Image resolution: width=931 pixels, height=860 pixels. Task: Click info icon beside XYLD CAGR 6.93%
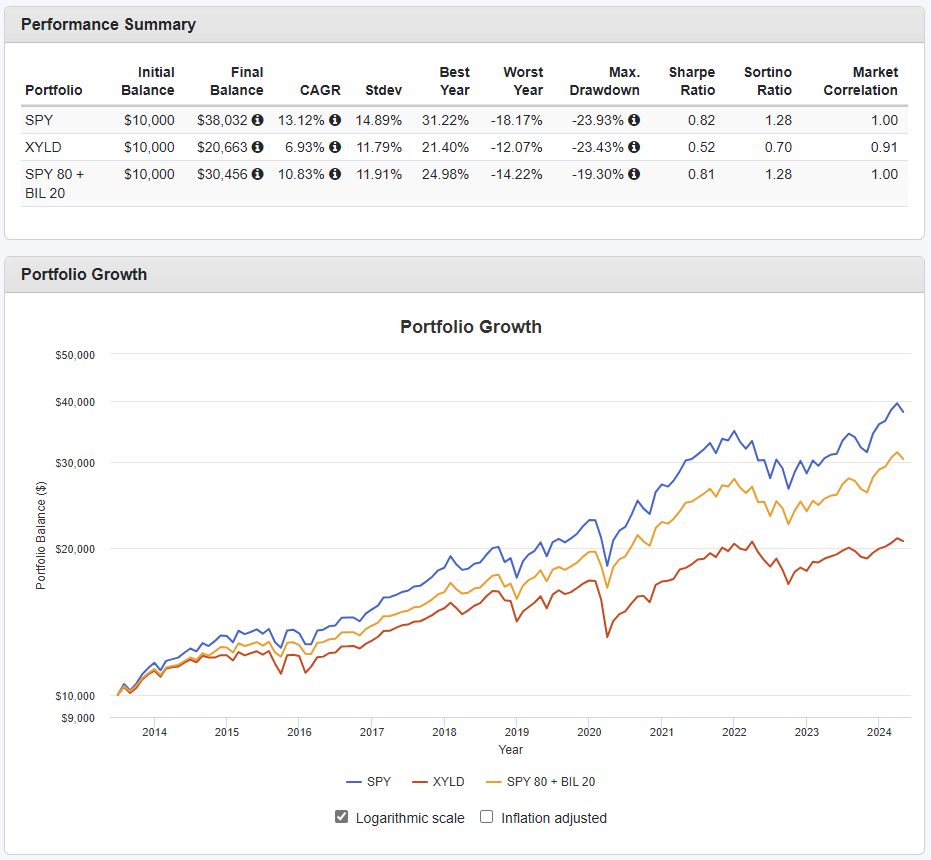click(x=335, y=147)
